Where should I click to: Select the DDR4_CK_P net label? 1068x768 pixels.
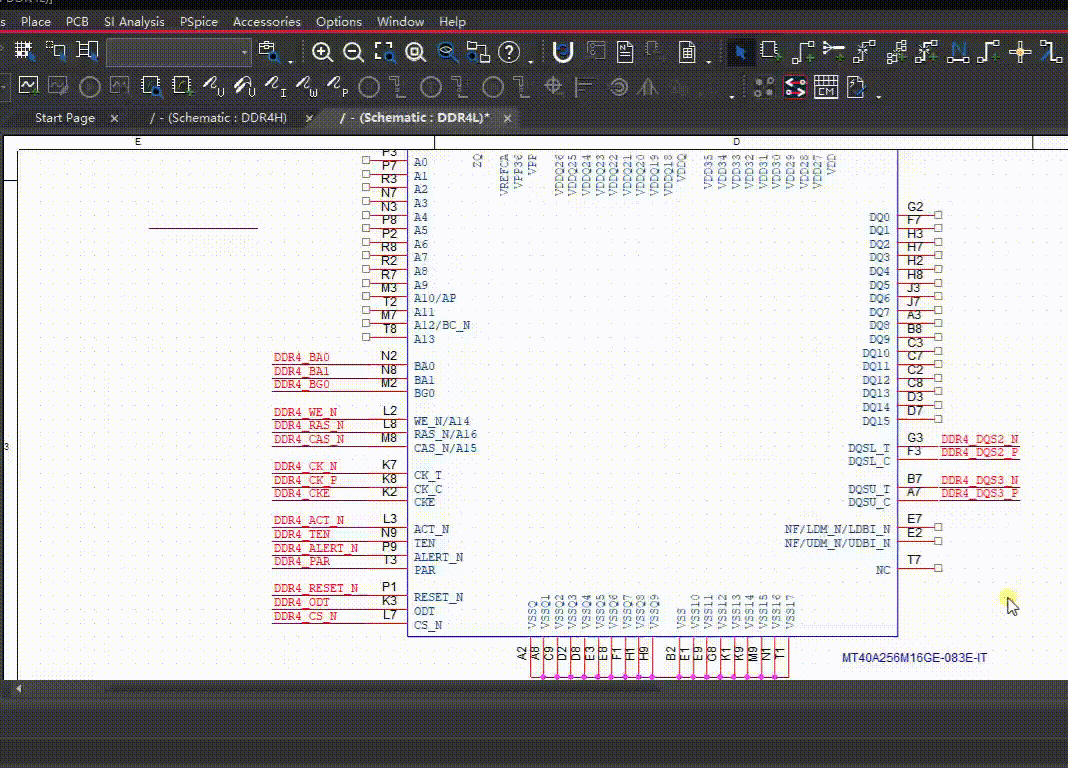click(305, 480)
